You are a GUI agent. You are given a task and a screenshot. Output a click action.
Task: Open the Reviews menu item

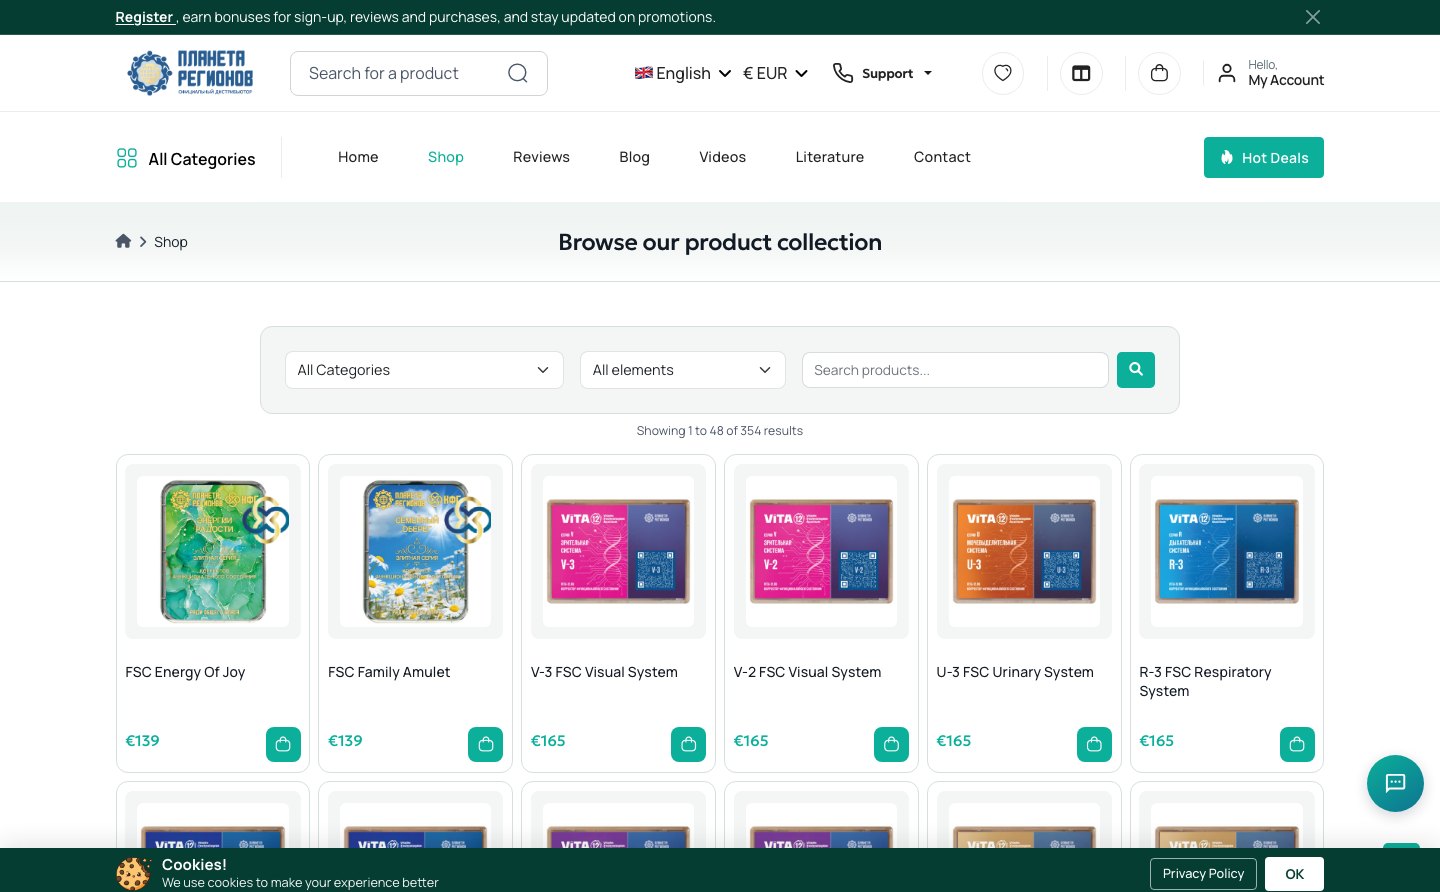click(x=541, y=157)
